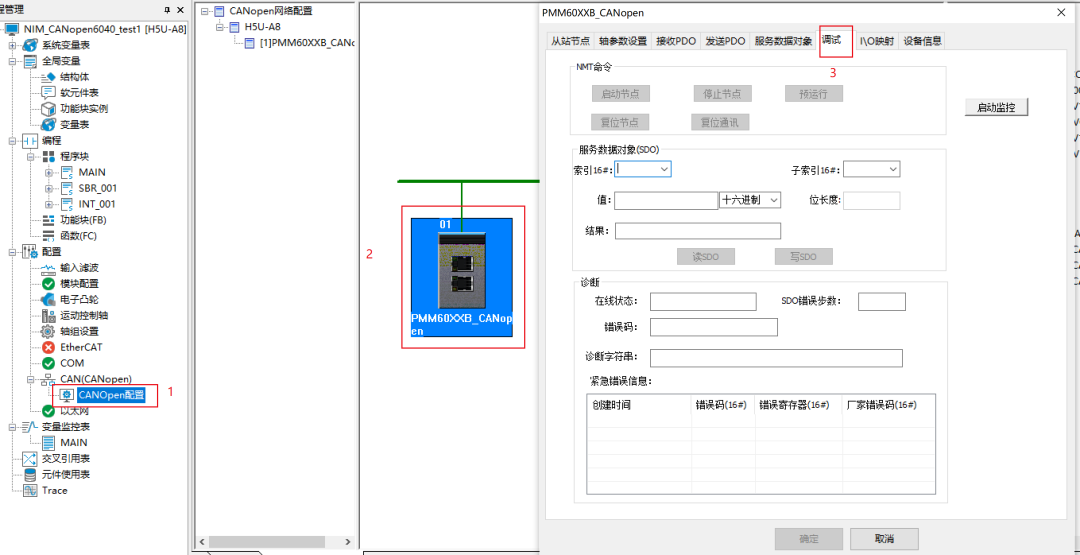Image resolution: width=1080 pixels, height=555 pixels.
Task: Switch to the 轴参数设置 tab
Action: [x=623, y=41]
